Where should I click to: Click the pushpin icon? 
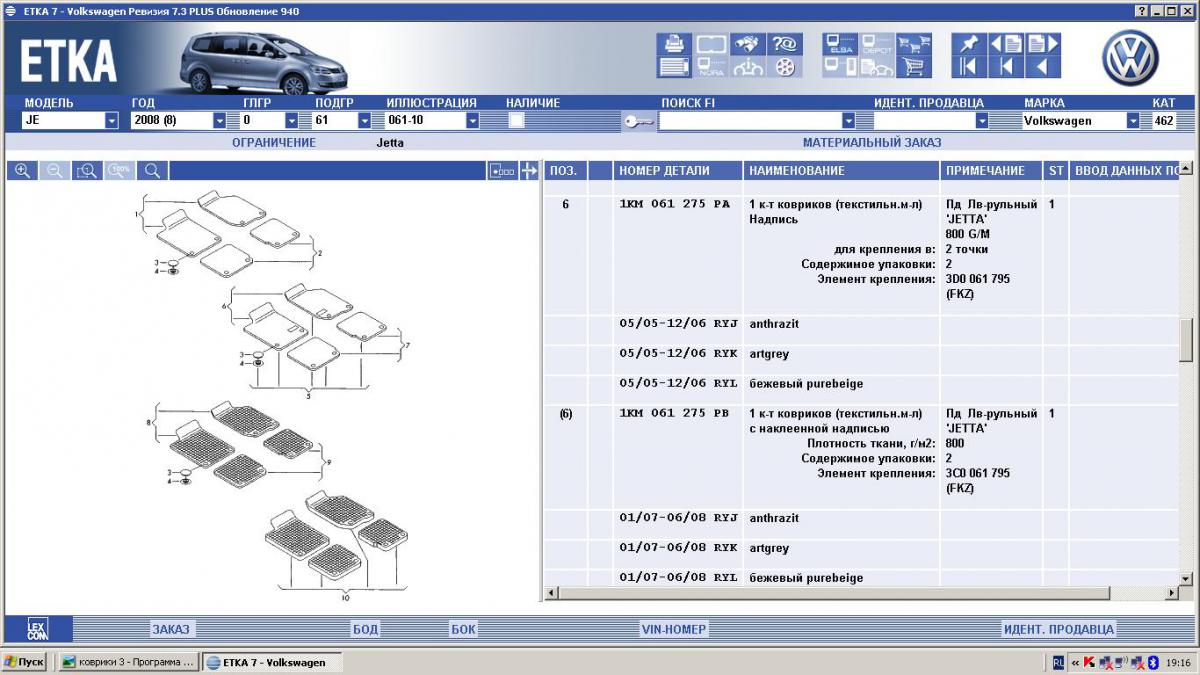(969, 44)
